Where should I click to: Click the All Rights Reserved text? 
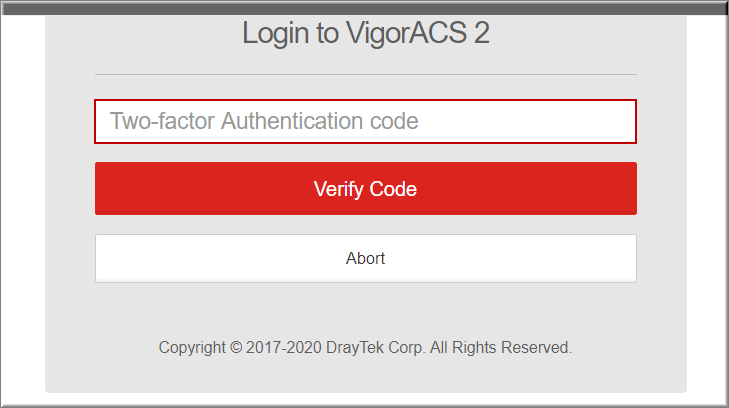(501, 348)
